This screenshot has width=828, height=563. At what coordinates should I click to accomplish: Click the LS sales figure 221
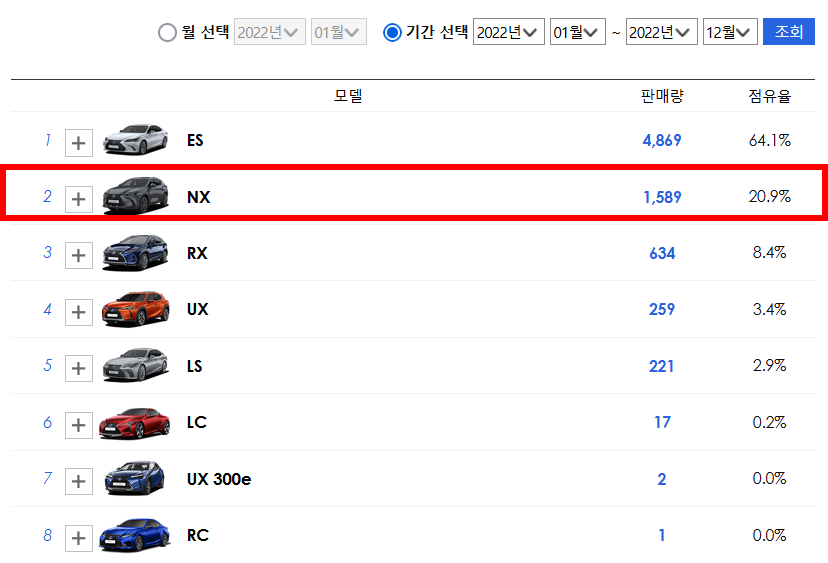tap(661, 366)
